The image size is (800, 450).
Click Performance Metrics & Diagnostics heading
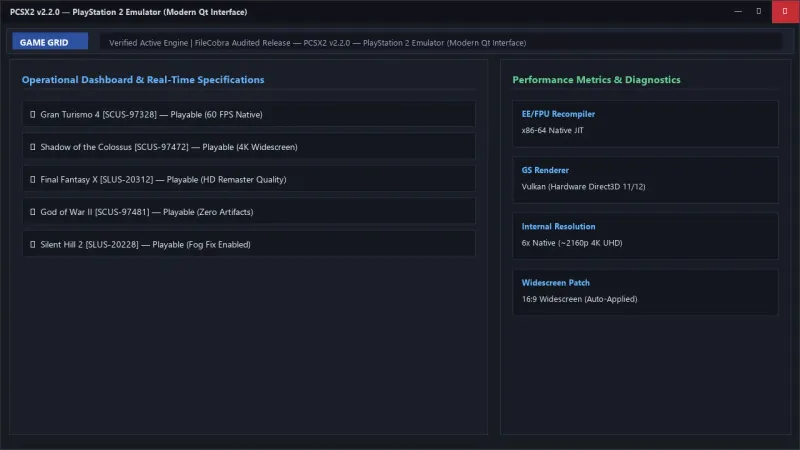pos(596,80)
